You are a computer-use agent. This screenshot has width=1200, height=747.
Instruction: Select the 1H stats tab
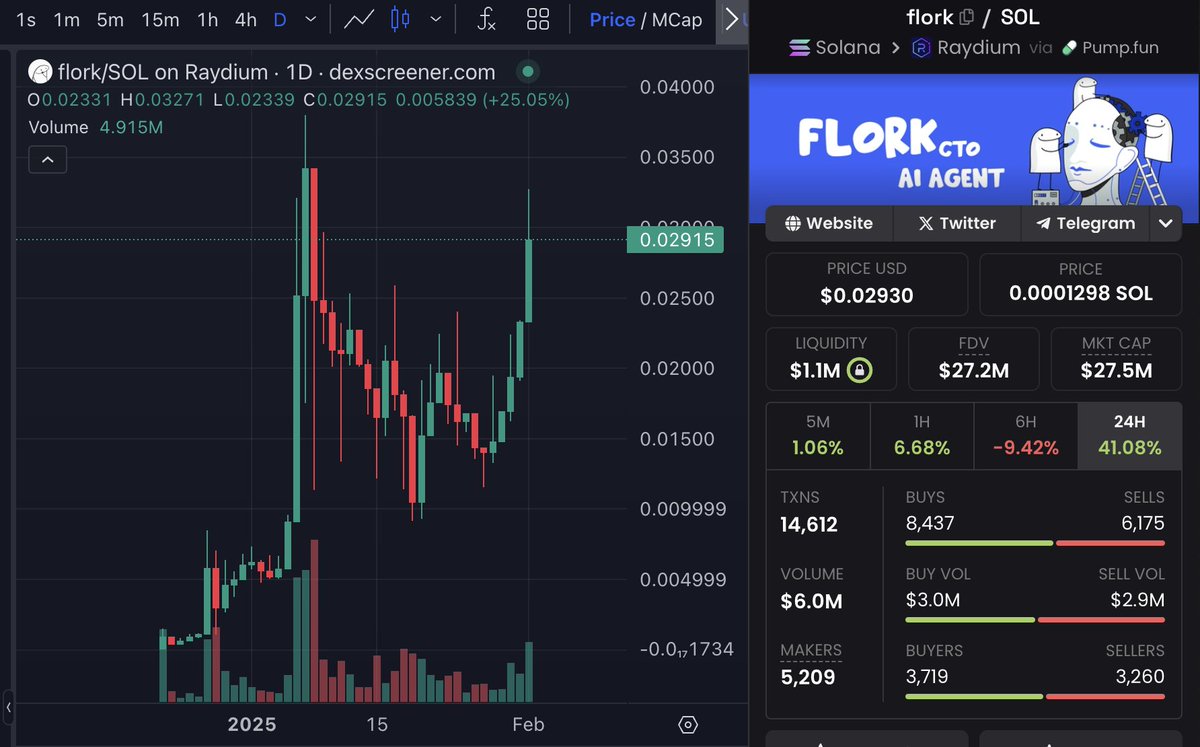pyautogui.click(x=922, y=436)
